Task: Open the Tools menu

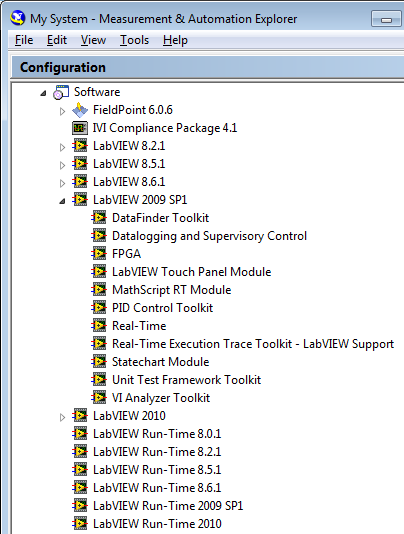Action: tap(135, 40)
